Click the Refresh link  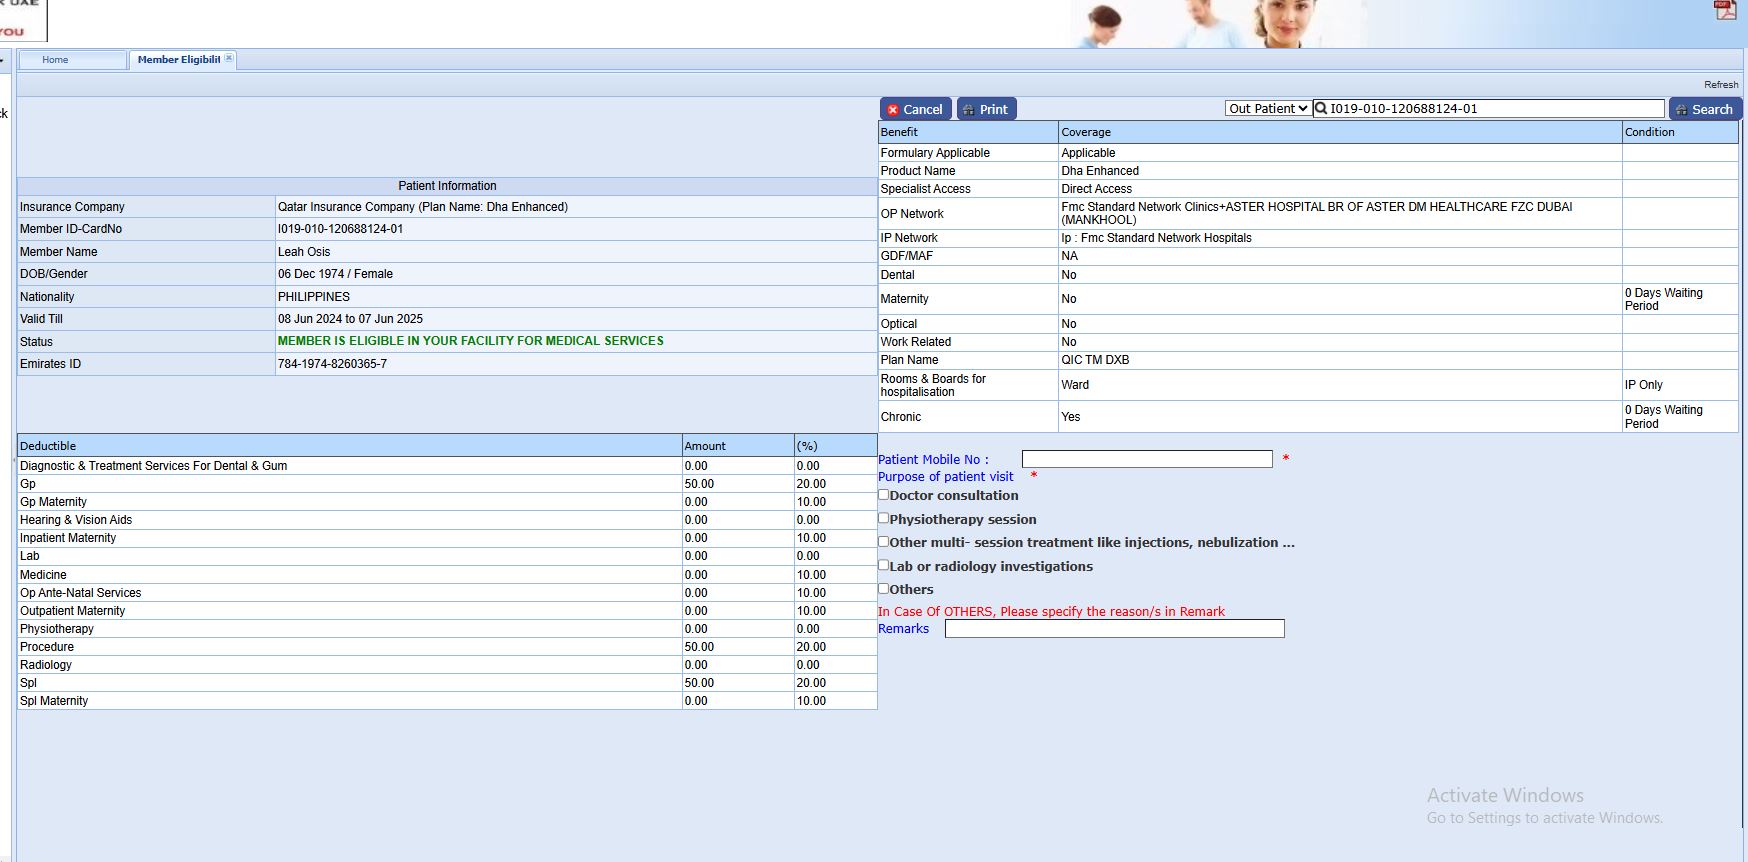coord(1720,85)
